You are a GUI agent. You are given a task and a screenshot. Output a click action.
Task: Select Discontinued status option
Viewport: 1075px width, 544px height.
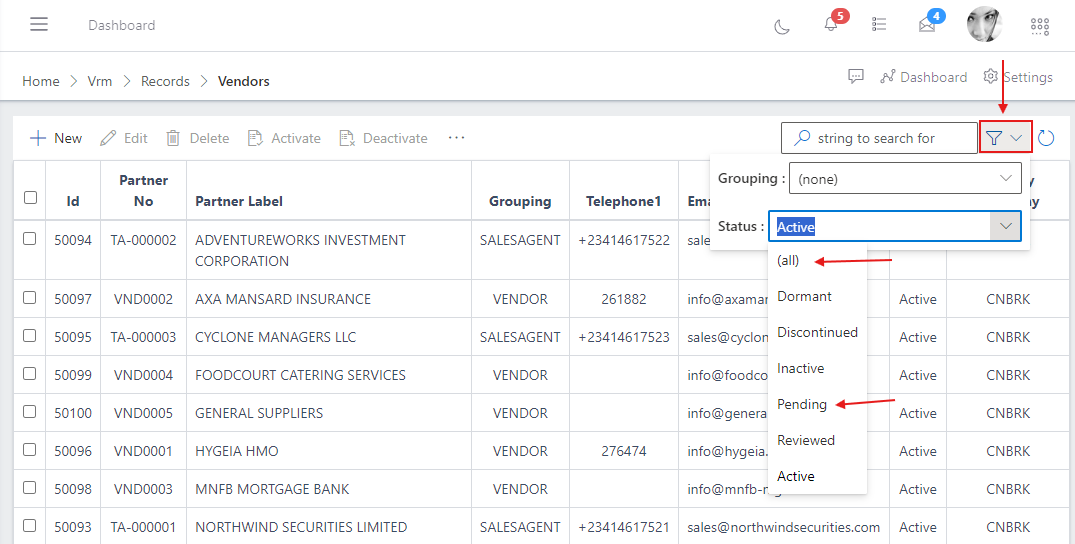coord(817,332)
